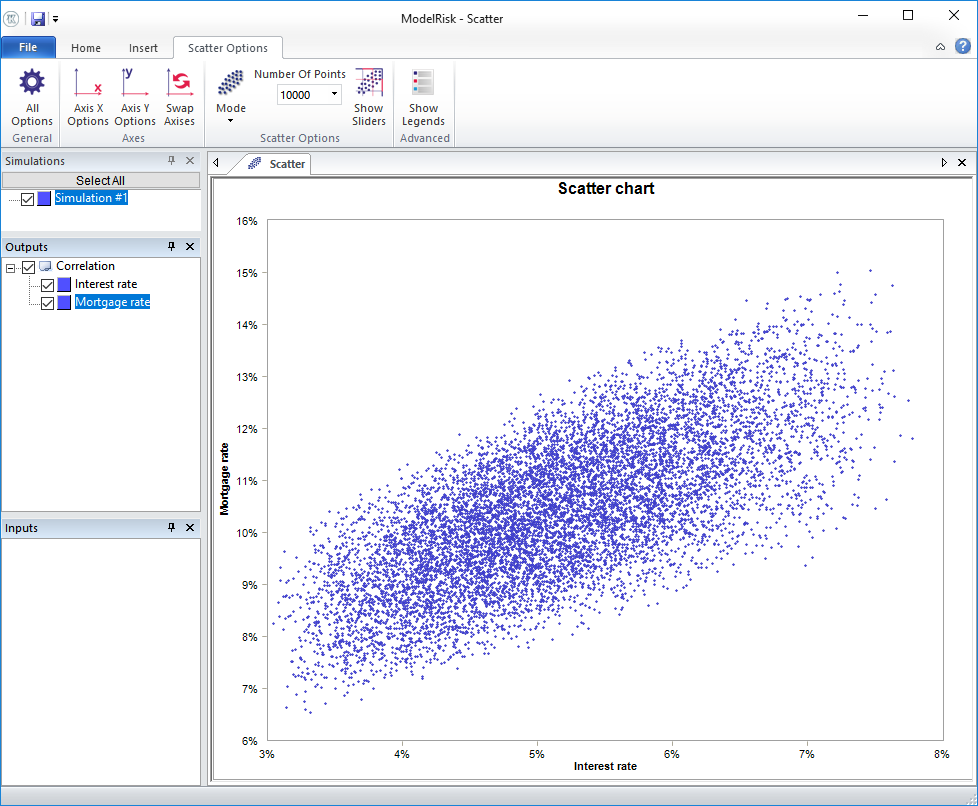978x806 pixels.
Task: Open the Number Of Points dropdown
Action: click(333, 94)
